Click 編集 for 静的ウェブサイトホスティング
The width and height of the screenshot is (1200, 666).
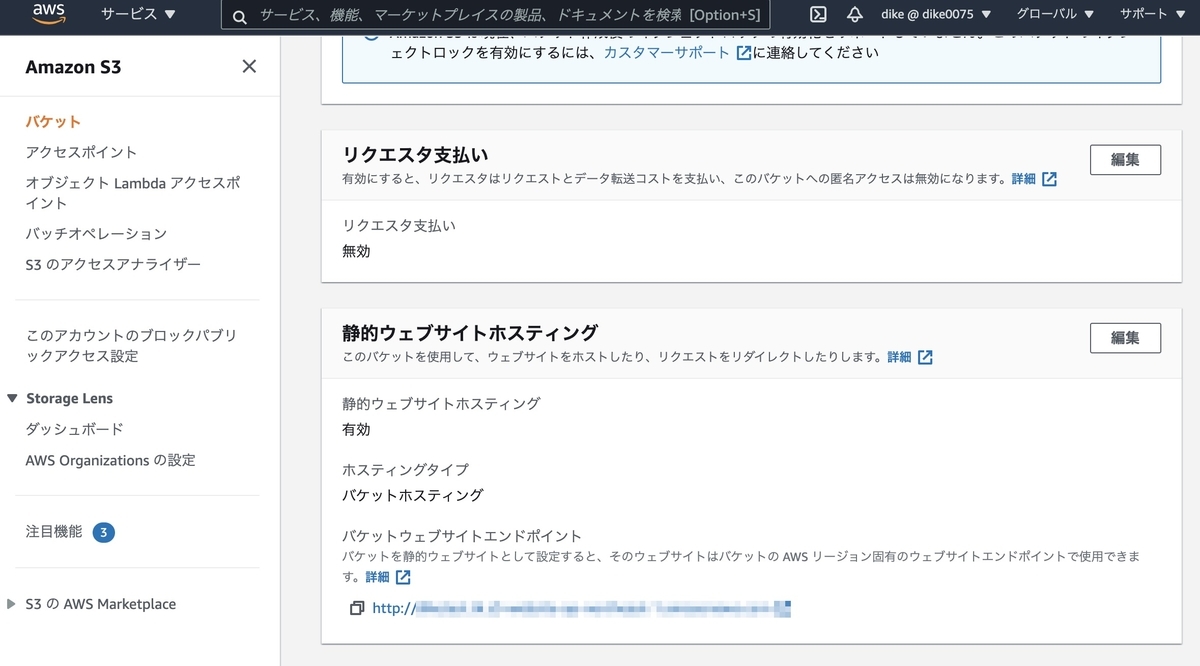coord(1125,338)
